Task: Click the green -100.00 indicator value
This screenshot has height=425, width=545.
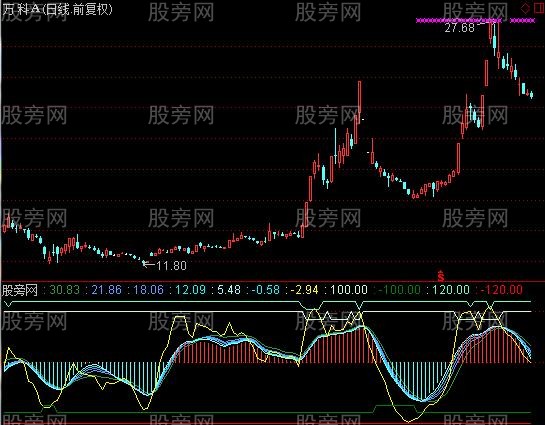Action: pyautogui.click(x=399, y=289)
